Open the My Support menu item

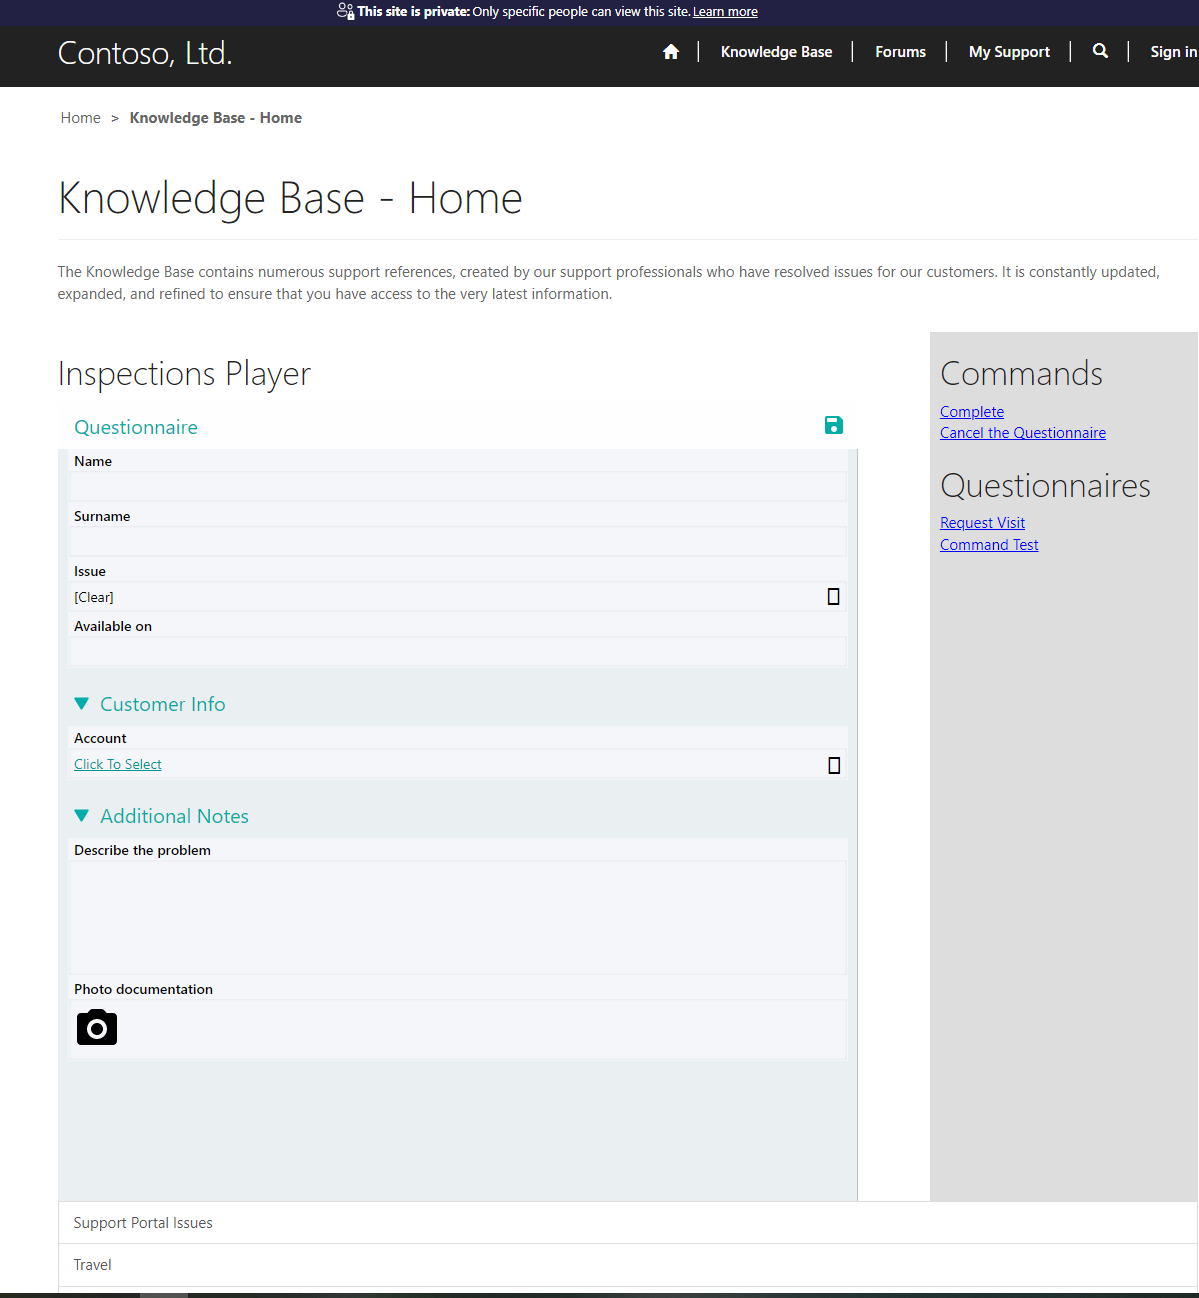(1009, 52)
